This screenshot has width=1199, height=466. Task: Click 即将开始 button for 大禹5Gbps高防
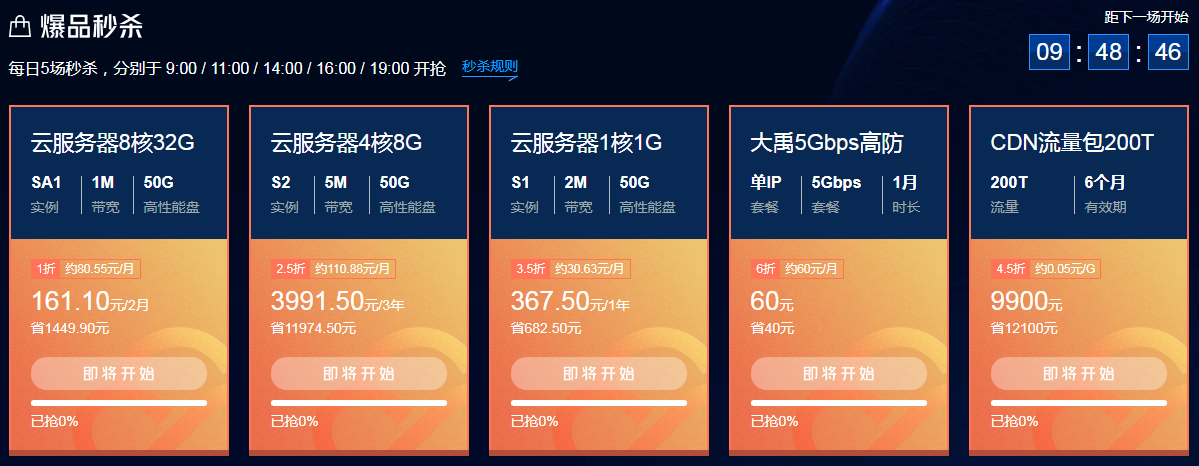tap(839, 373)
